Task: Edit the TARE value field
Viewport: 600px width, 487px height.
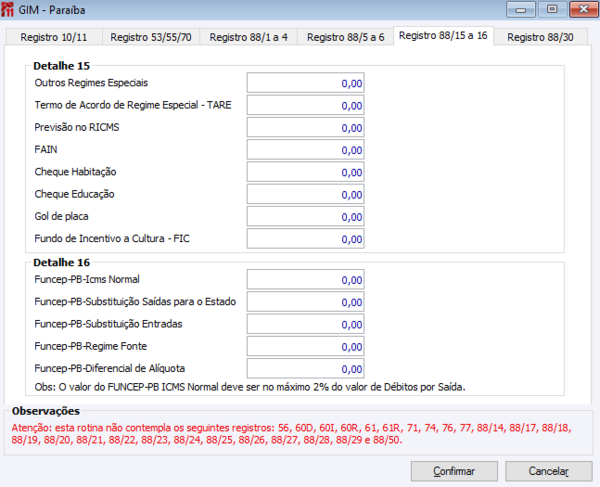Action: coord(305,105)
